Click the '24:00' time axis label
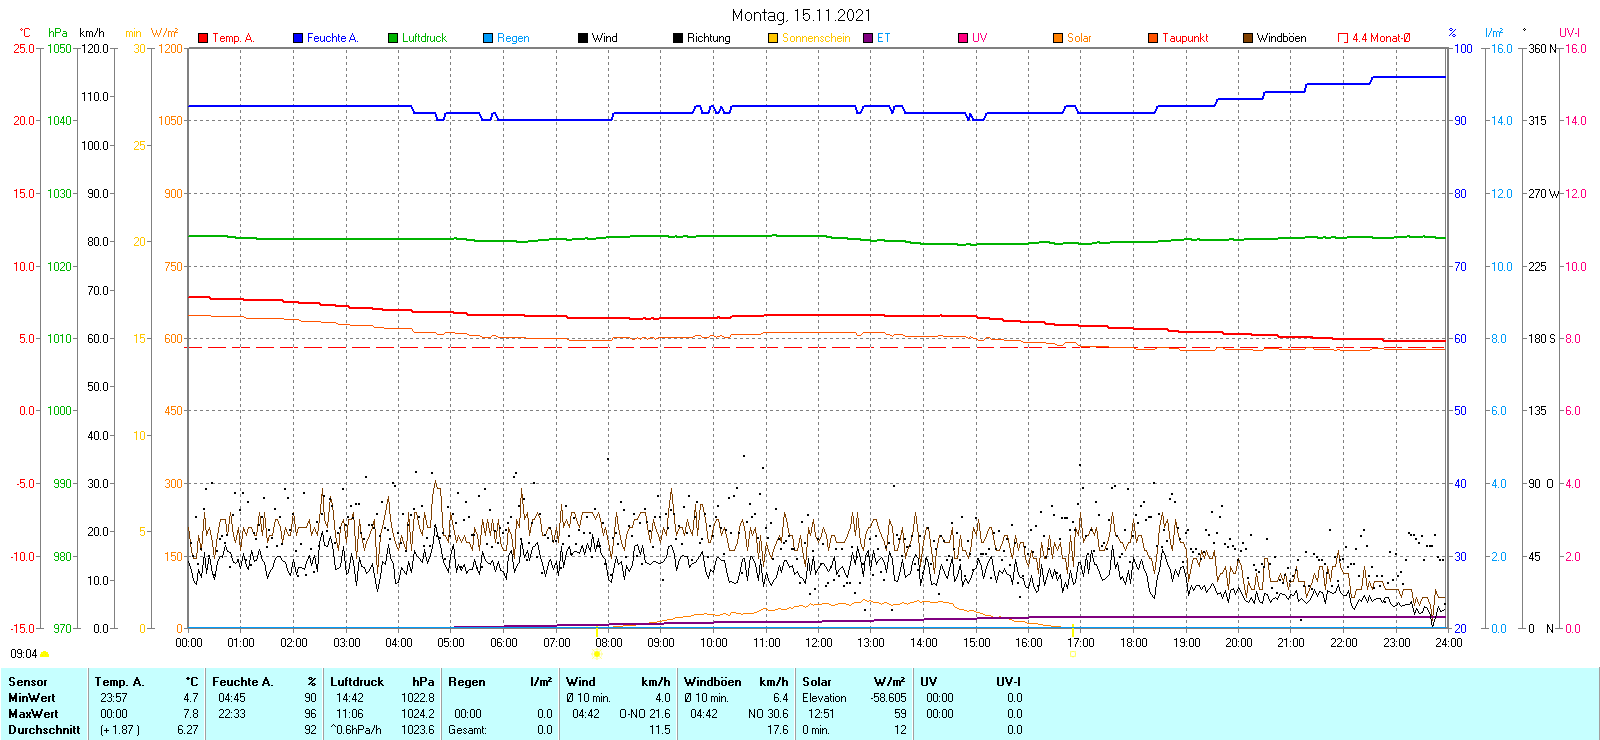The image size is (1600, 740). (1448, 643)
